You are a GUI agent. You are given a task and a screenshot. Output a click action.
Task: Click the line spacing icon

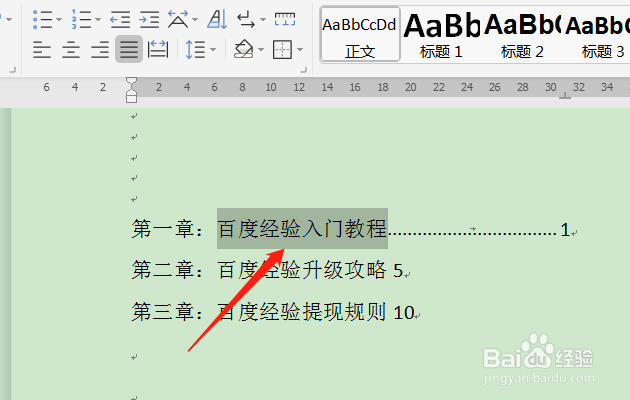(195, 49)
